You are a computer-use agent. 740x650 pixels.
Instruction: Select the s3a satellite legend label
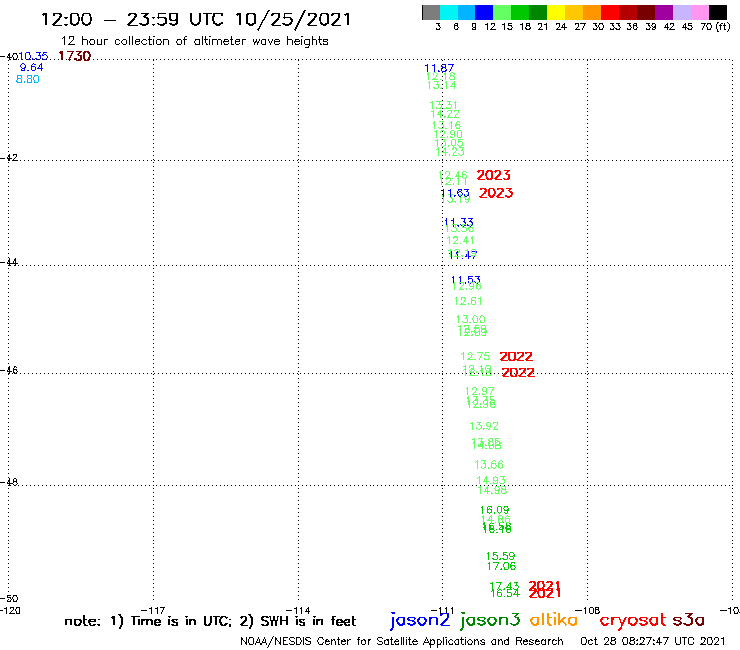(x=689, y=620)
